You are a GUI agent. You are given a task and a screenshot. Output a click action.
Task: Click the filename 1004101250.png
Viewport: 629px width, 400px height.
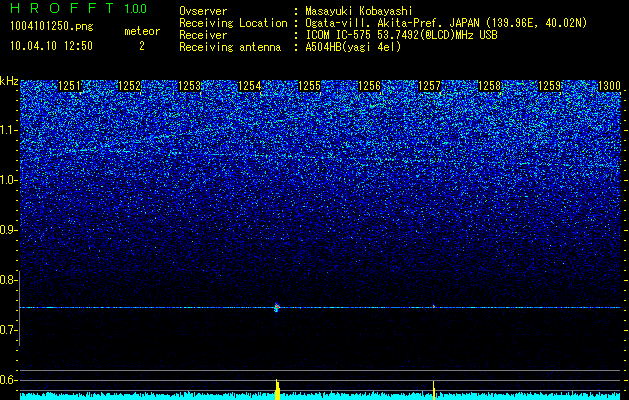(x=52, y=26)
